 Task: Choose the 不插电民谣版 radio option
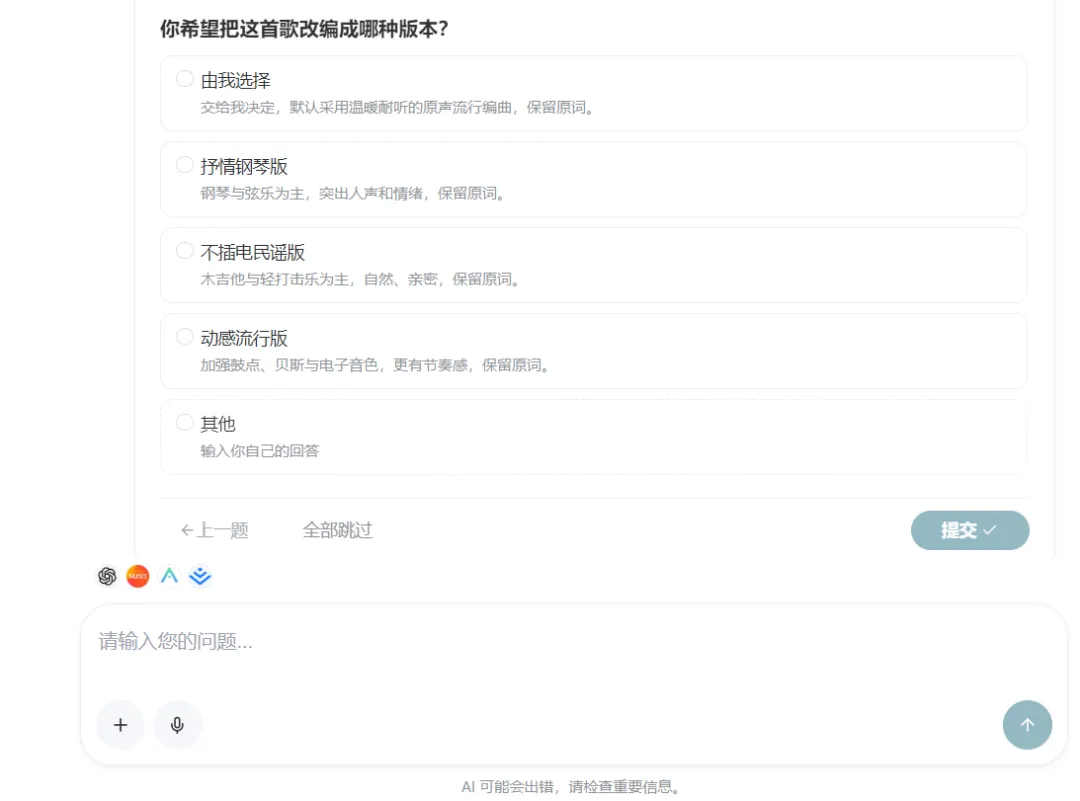pos(185,251)
